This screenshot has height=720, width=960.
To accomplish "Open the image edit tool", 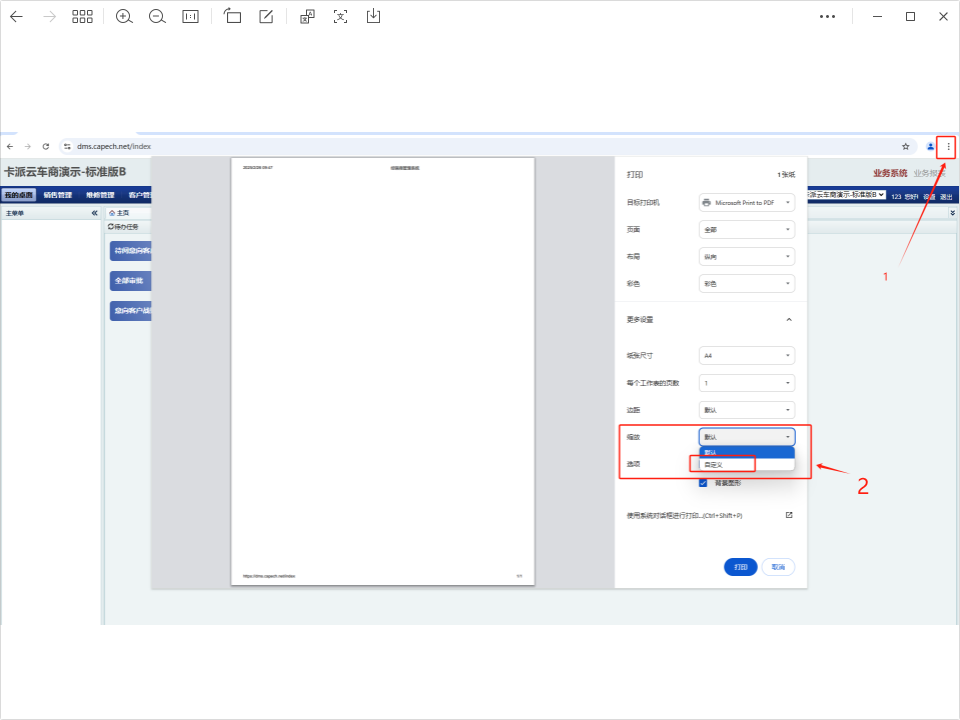I will [266, 17].
